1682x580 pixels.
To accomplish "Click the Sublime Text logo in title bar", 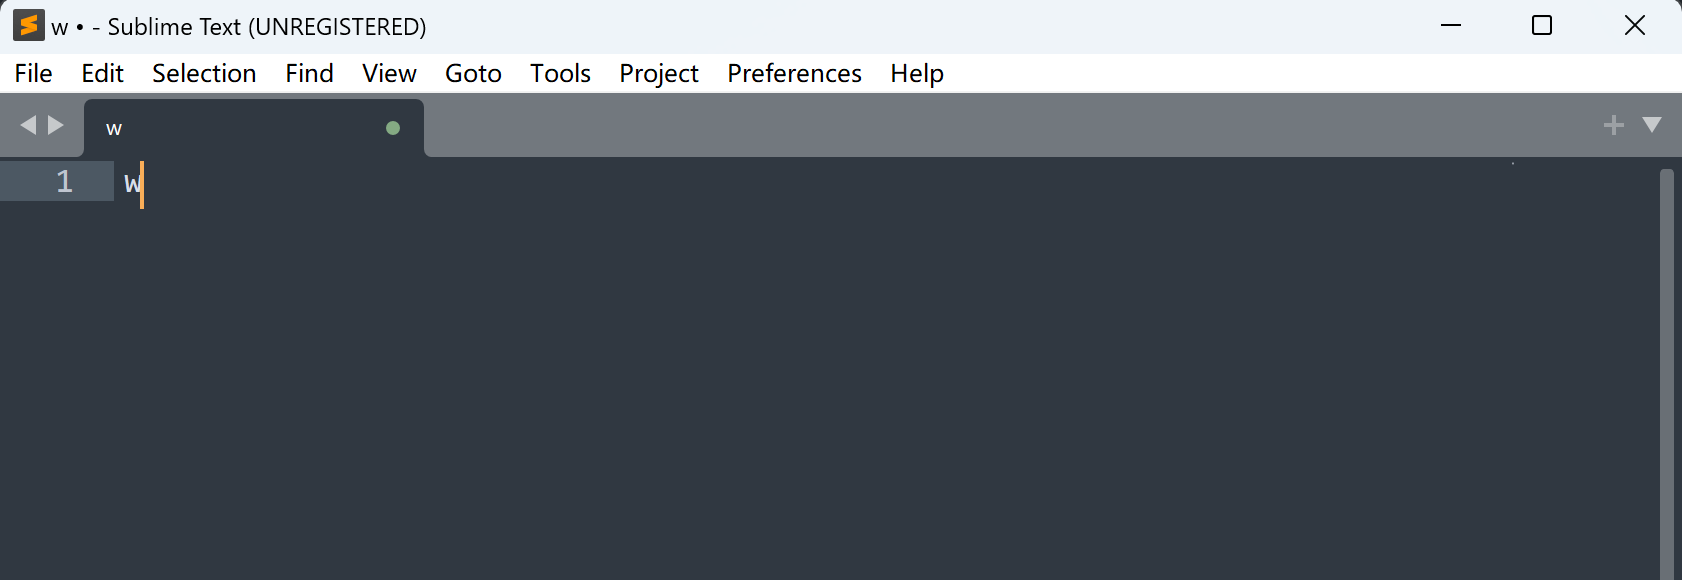I will pyautogui.click(x=27, y=25).
